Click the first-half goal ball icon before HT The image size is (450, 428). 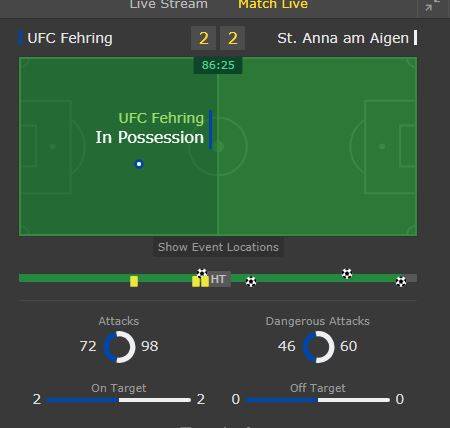pyautogui.click(x=202, y=273)
